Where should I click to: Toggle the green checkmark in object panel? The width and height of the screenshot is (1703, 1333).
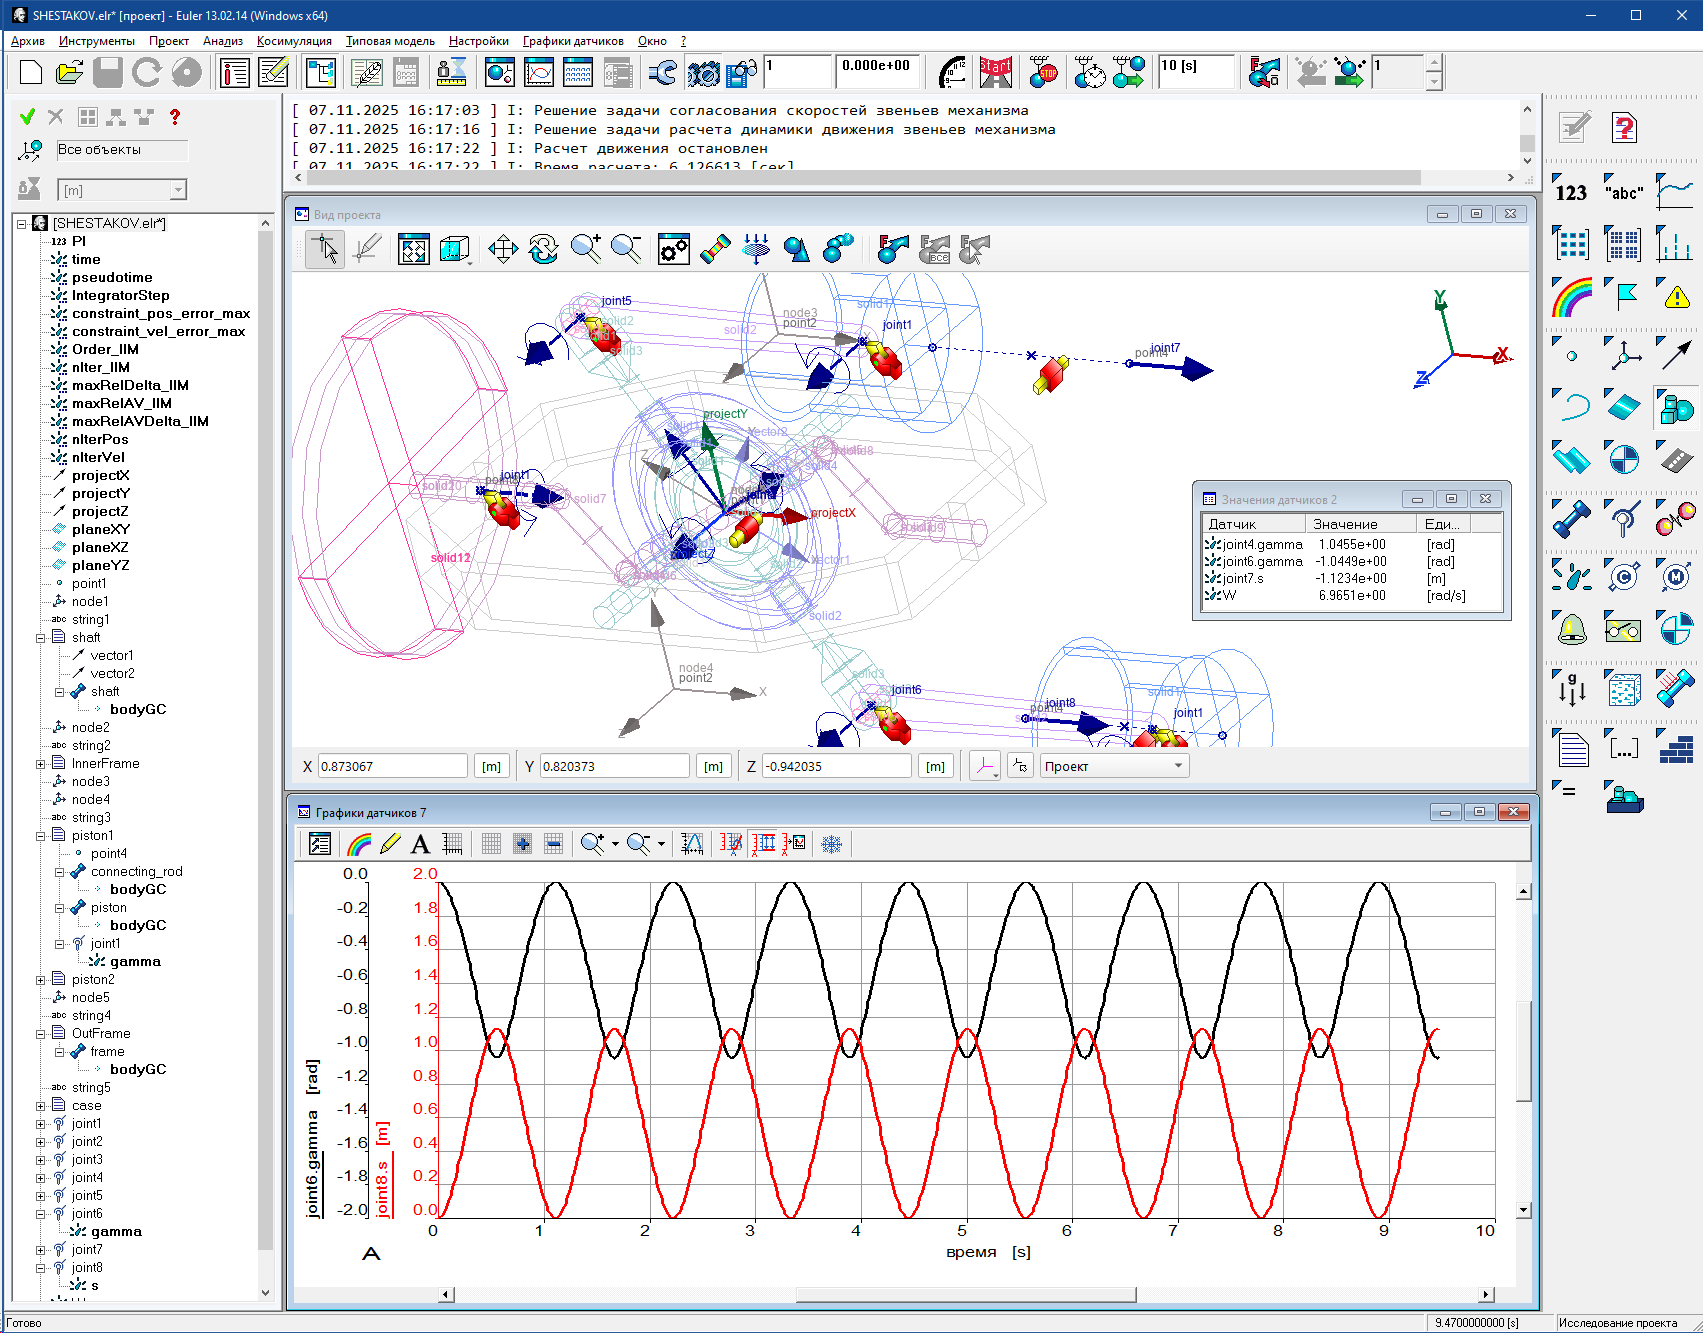(28, 117)
